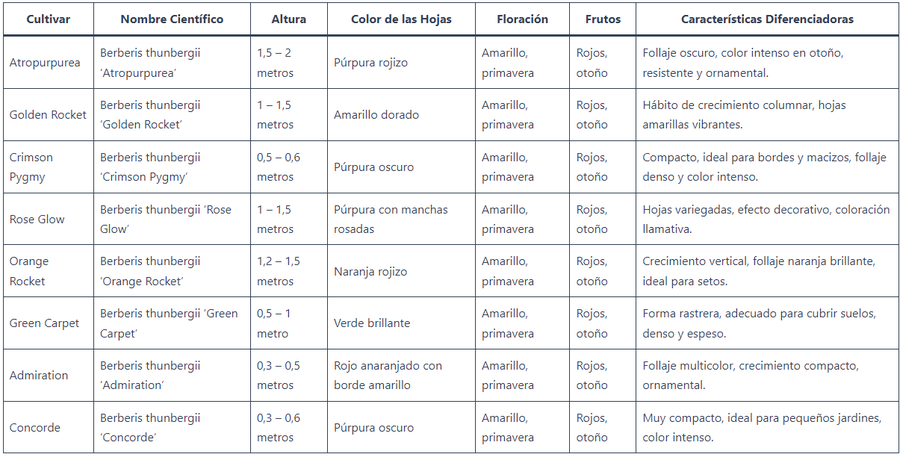Select the Orange Rocket cultivar cell
Viewport: 900px width, 457px height.
coord(28,271)
